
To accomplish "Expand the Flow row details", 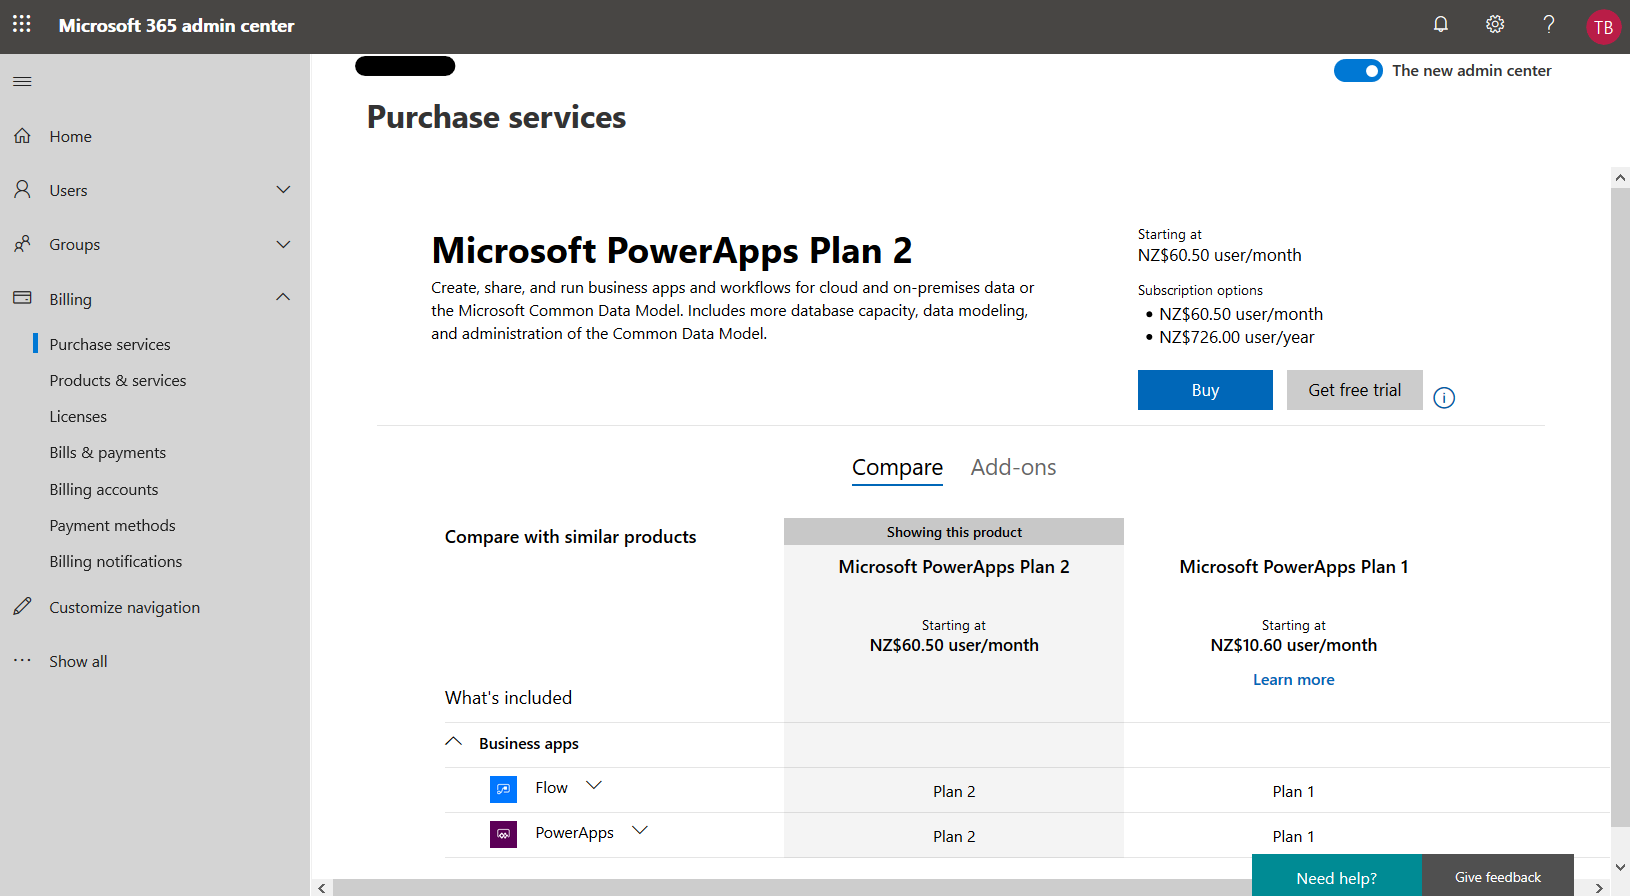I will coord(594,785).
